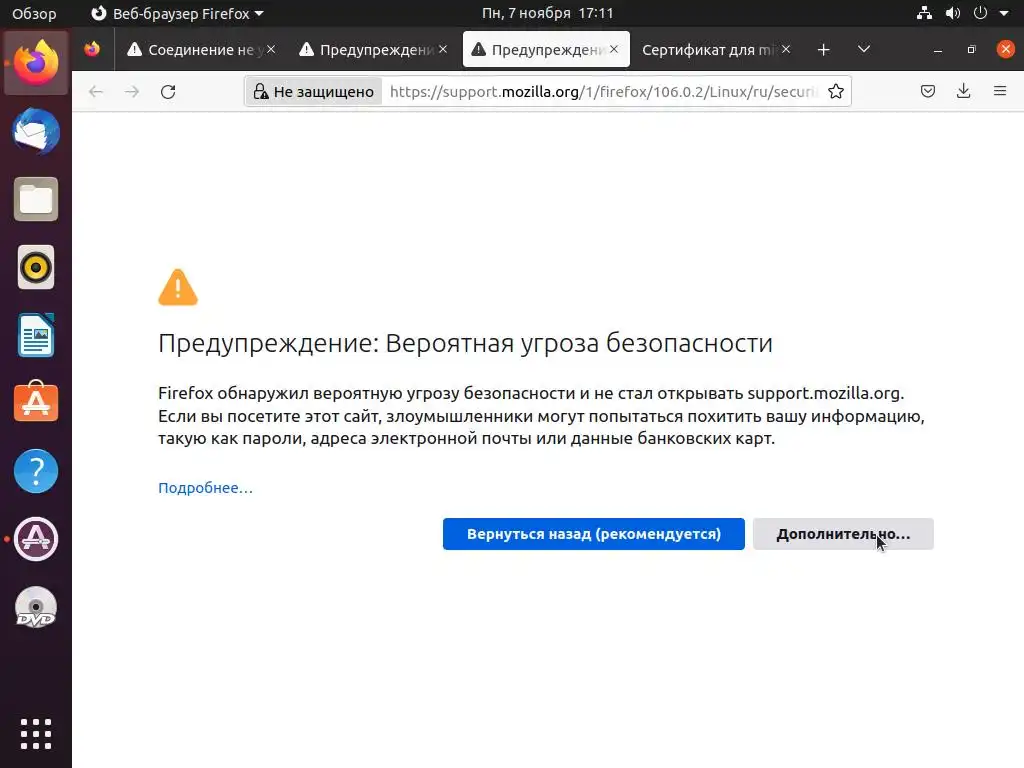Close the second Предупреждение tab
1024x768 pixels.
point(443,49)
